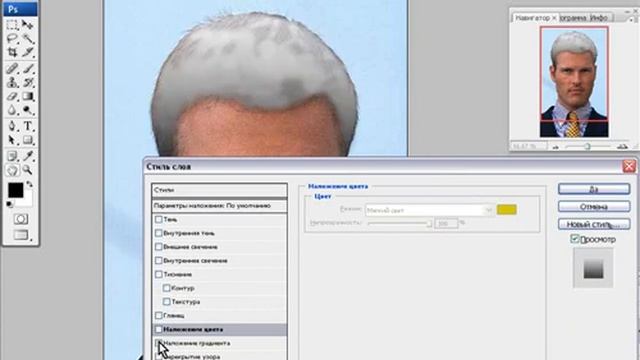Viewport: 640px width, 360px height.
Task: Change the screen mode button
Action: [21, 235]
